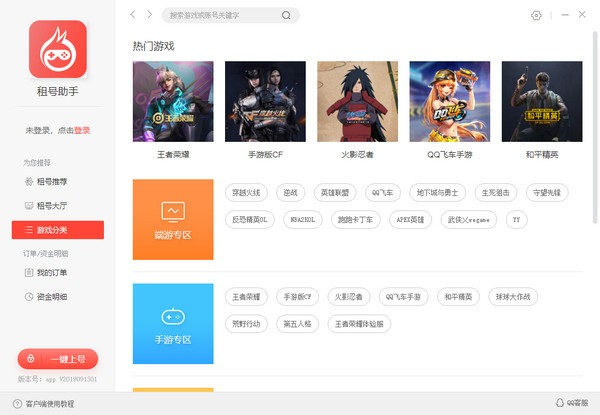Click the vertical scrollbar on the right
The height and width of the screenshot is (415, 600).
pos(595,127)
